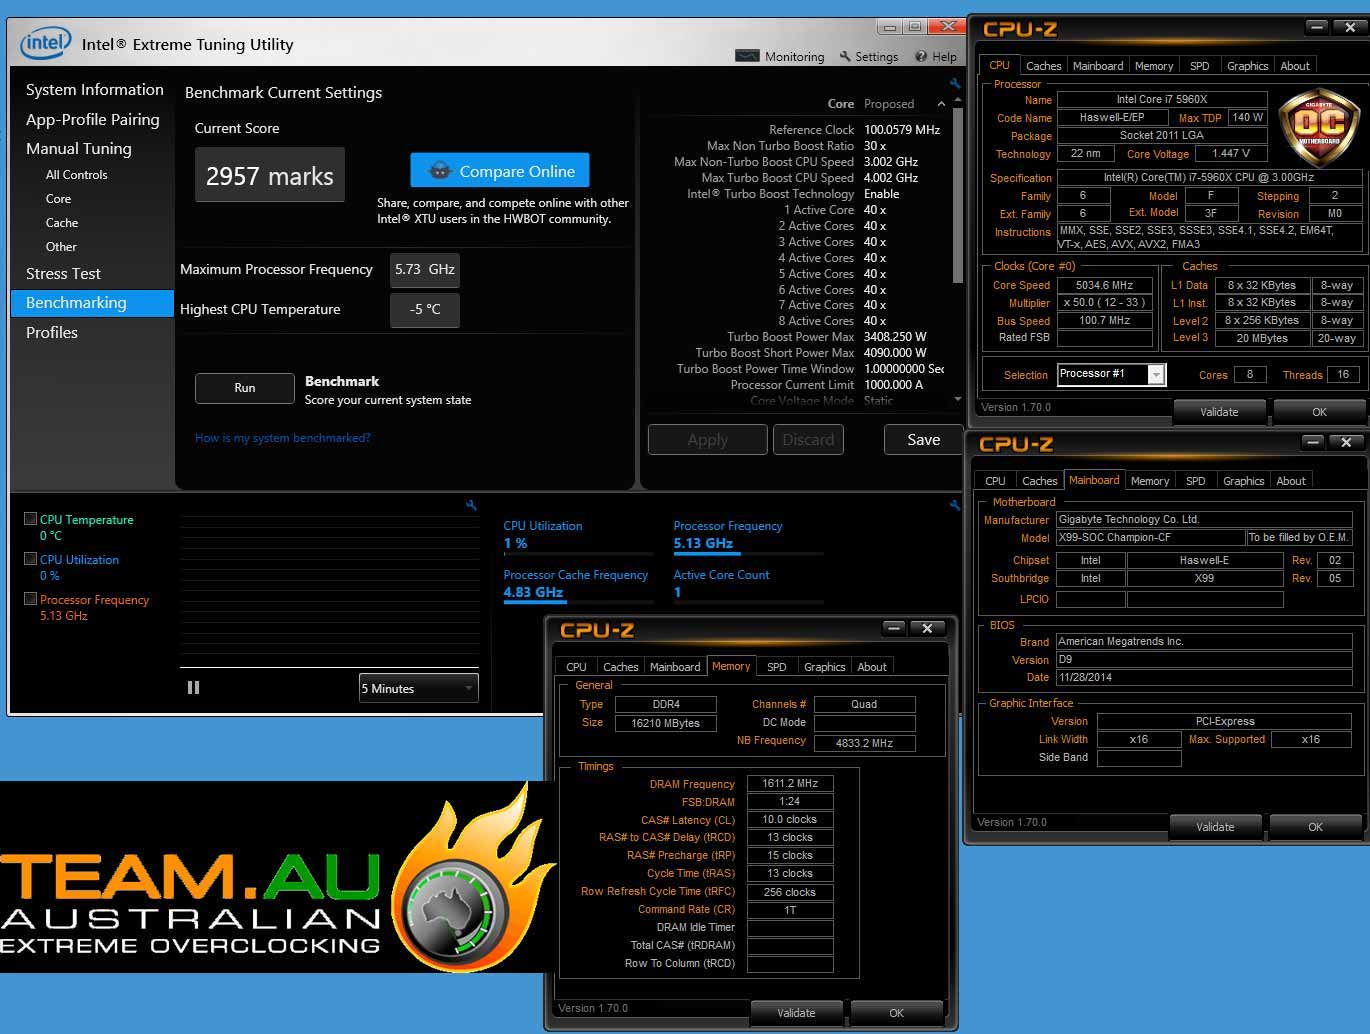Click the Intel logo in XTU
The height and width of the screenshot is (1034, 1370).
pyautogui.click(x=46, y=42)
